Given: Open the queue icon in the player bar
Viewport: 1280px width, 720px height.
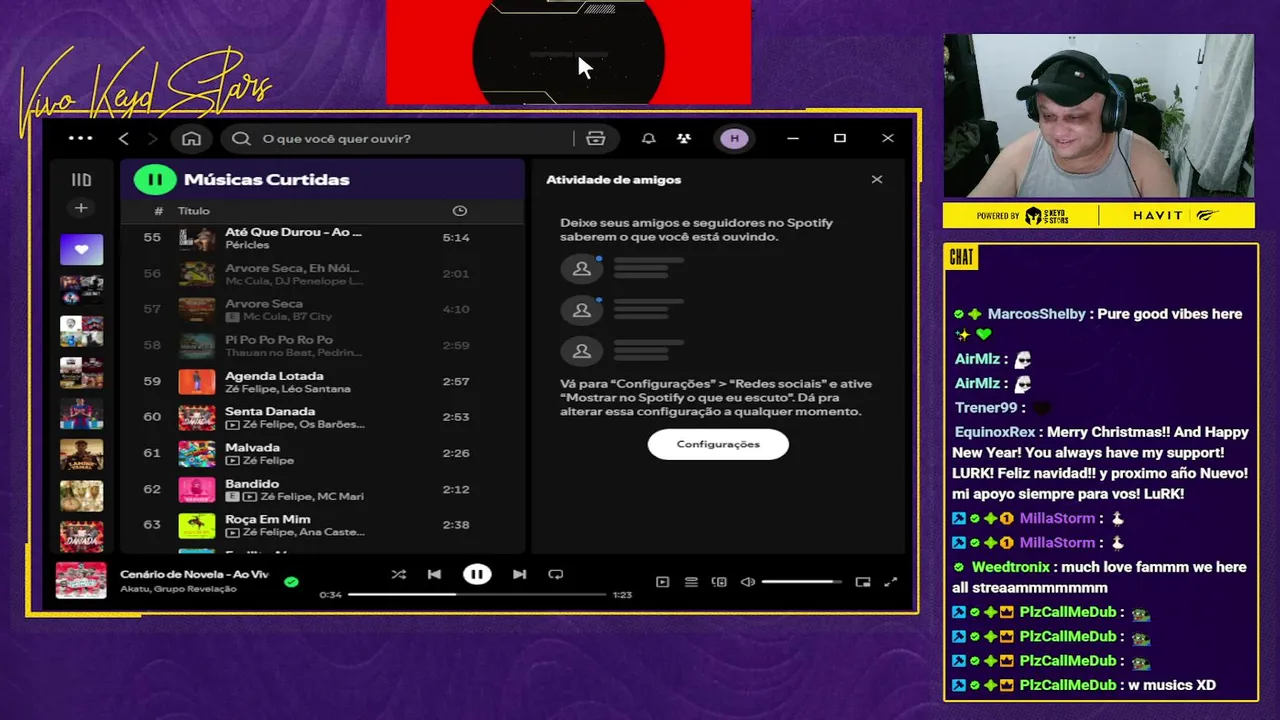Looking at the screenshot, I should [x=691, y=582].
